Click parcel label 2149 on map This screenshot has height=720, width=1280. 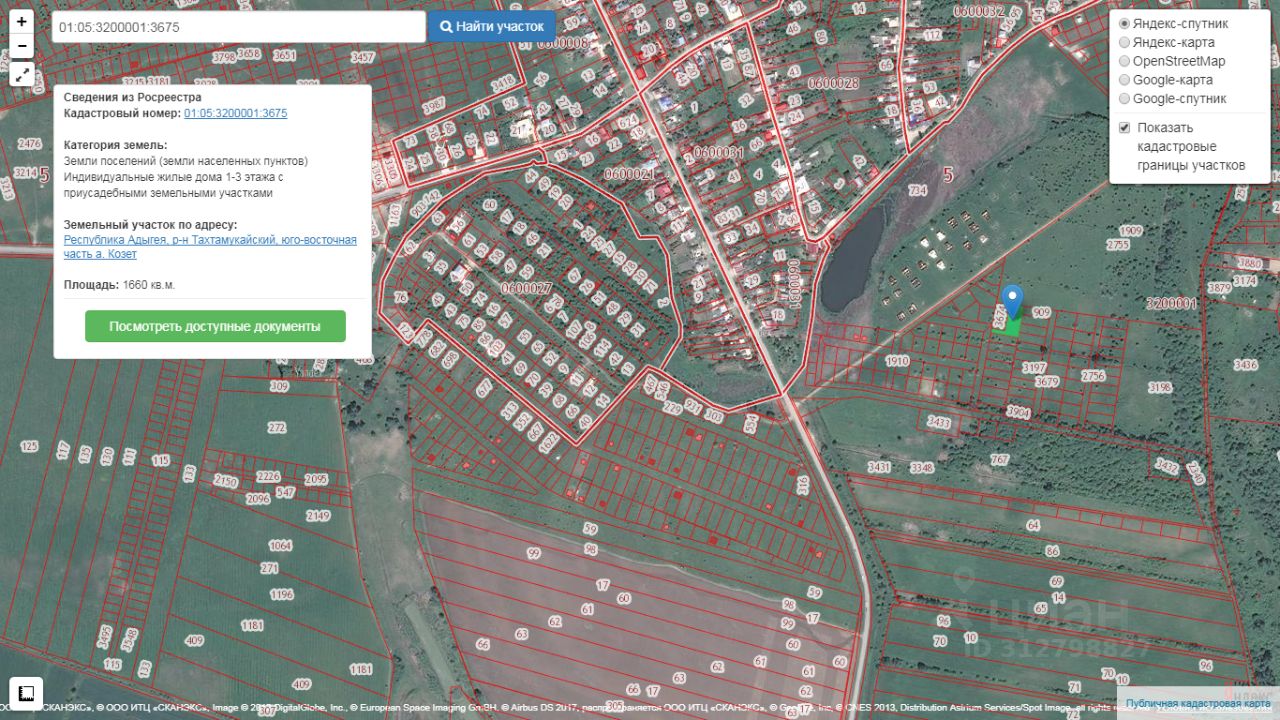(318, 516)
